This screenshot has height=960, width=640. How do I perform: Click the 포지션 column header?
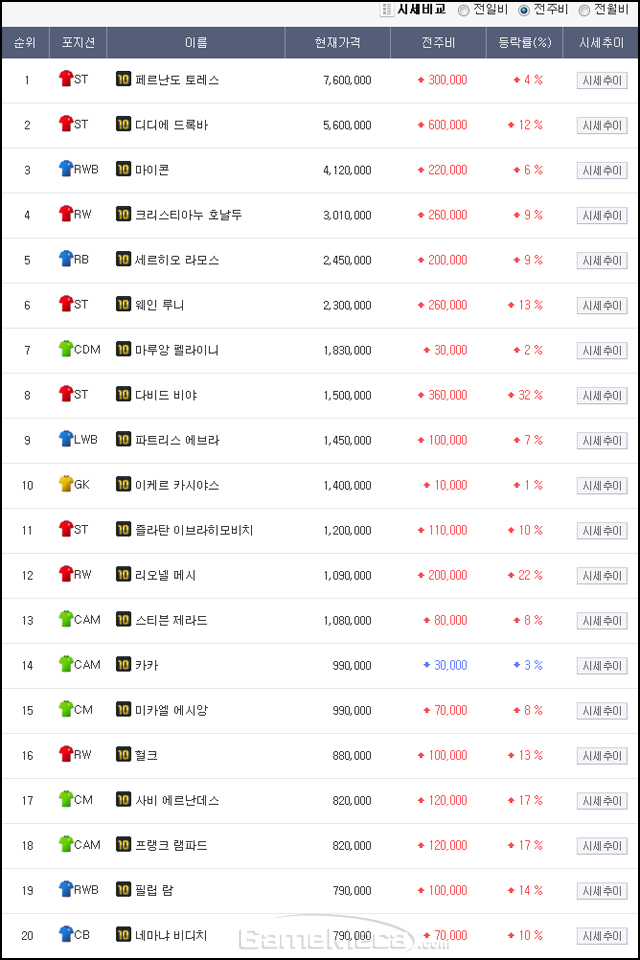pyautogui.click(x=78, y=42)
